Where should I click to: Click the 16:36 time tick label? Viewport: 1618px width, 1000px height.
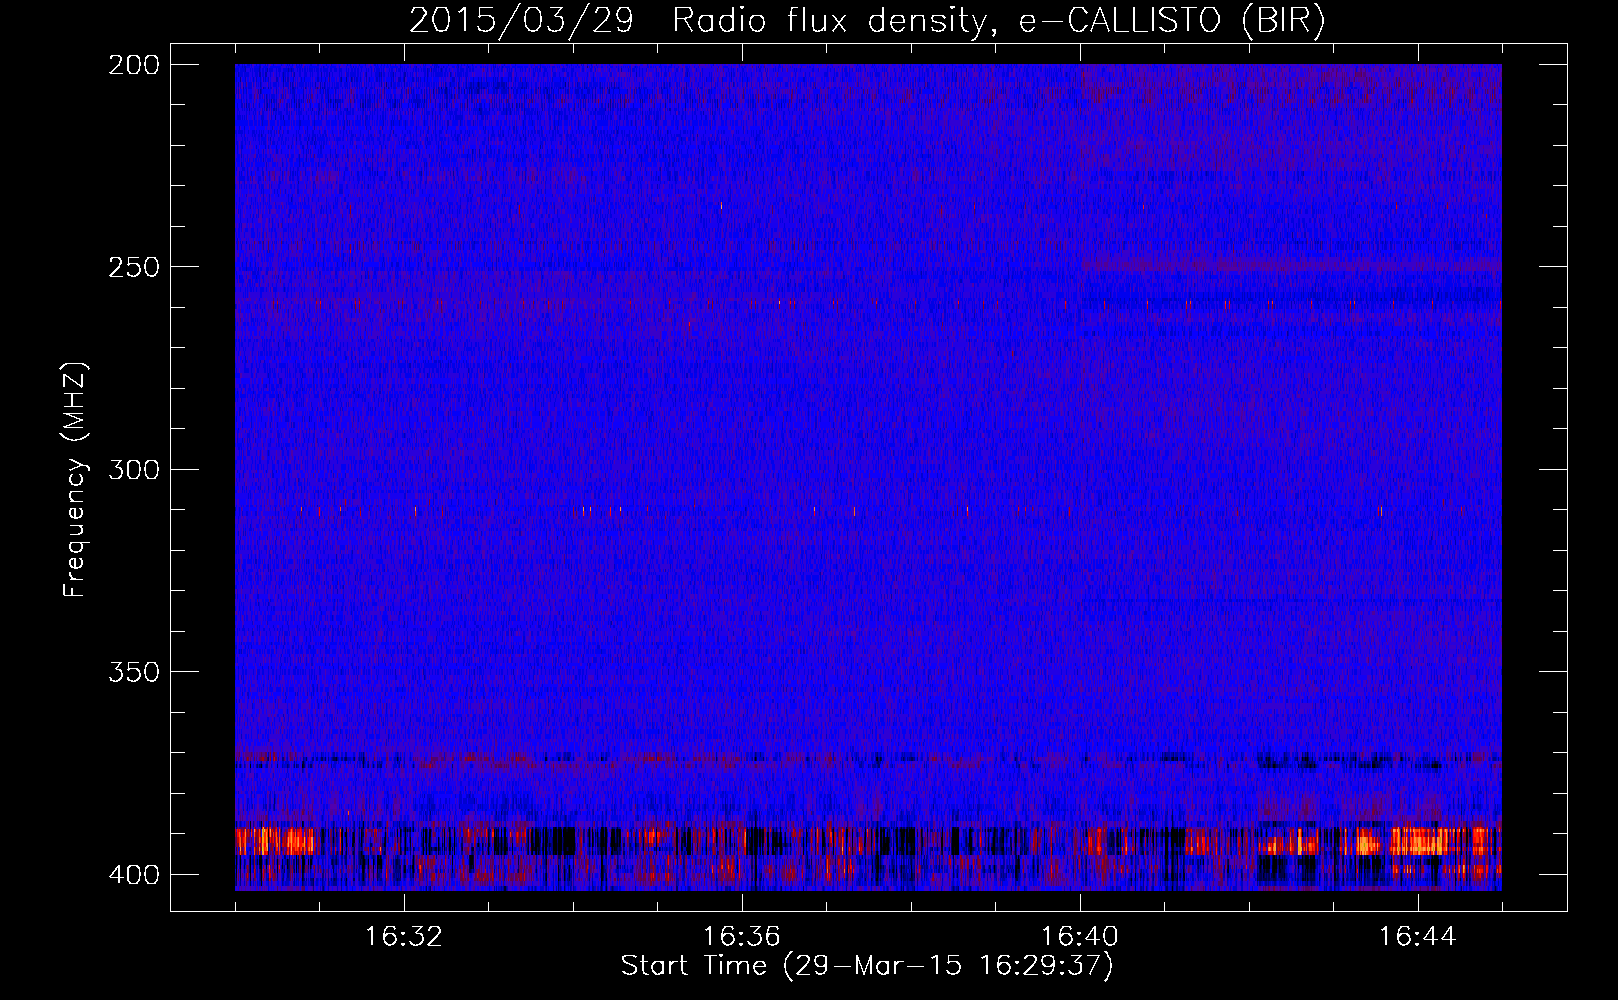point(742,937)
